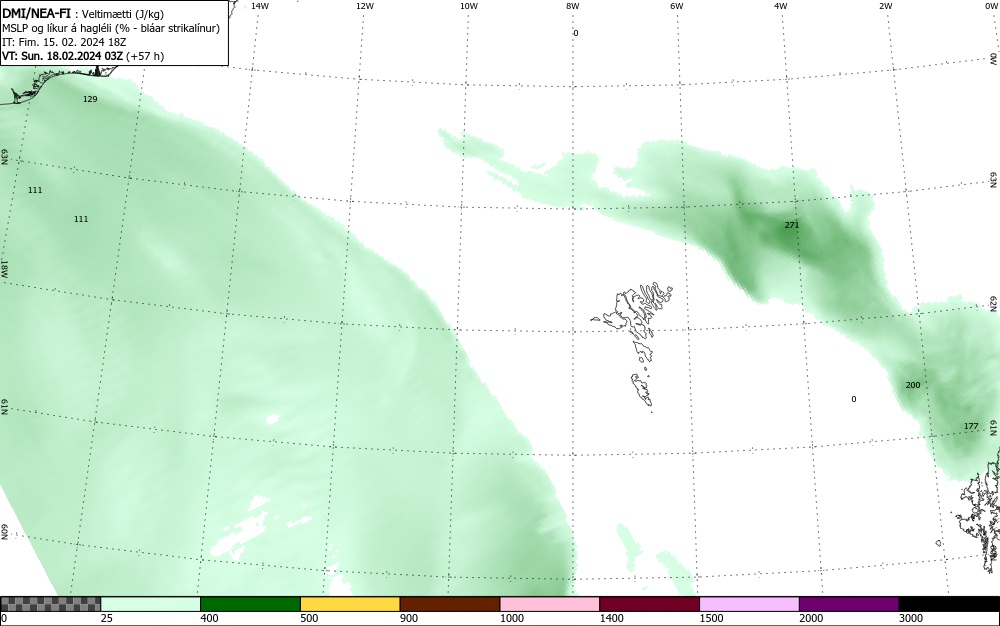Click the legend value 2000
Screen dimensions: 1000x626
(811, 618)
